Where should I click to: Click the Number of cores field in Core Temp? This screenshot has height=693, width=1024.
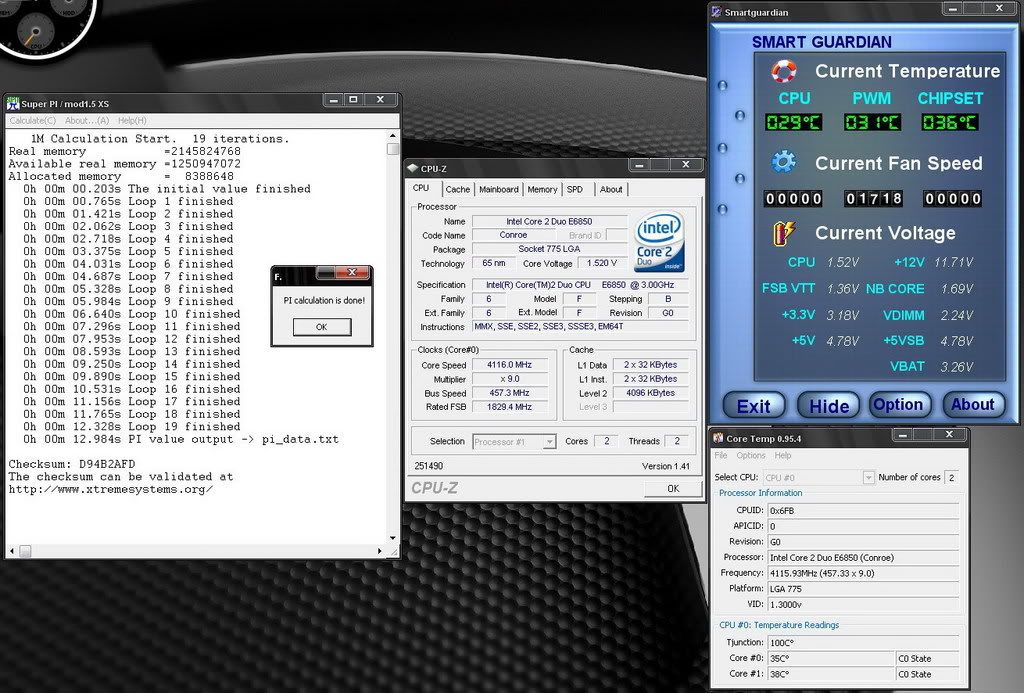click(952, 477)
